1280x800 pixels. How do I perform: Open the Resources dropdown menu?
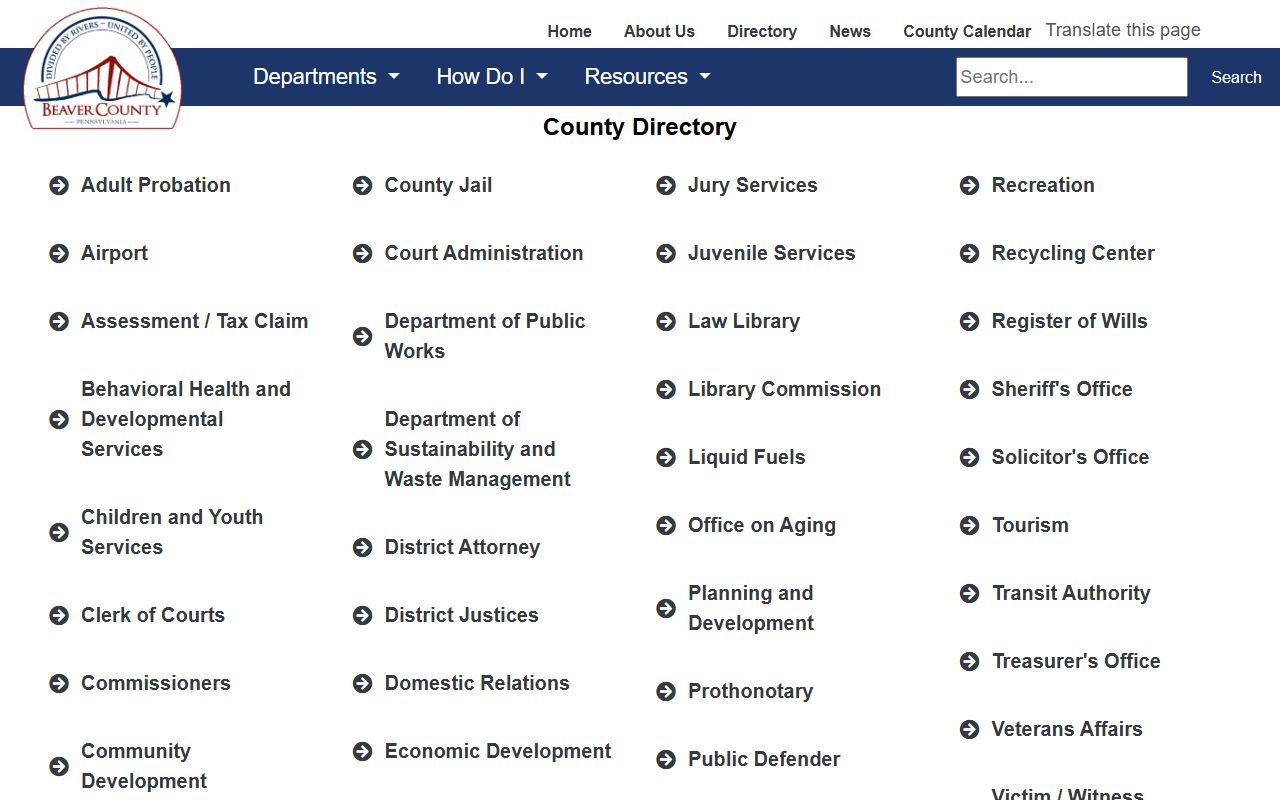(x=647, y=76)
